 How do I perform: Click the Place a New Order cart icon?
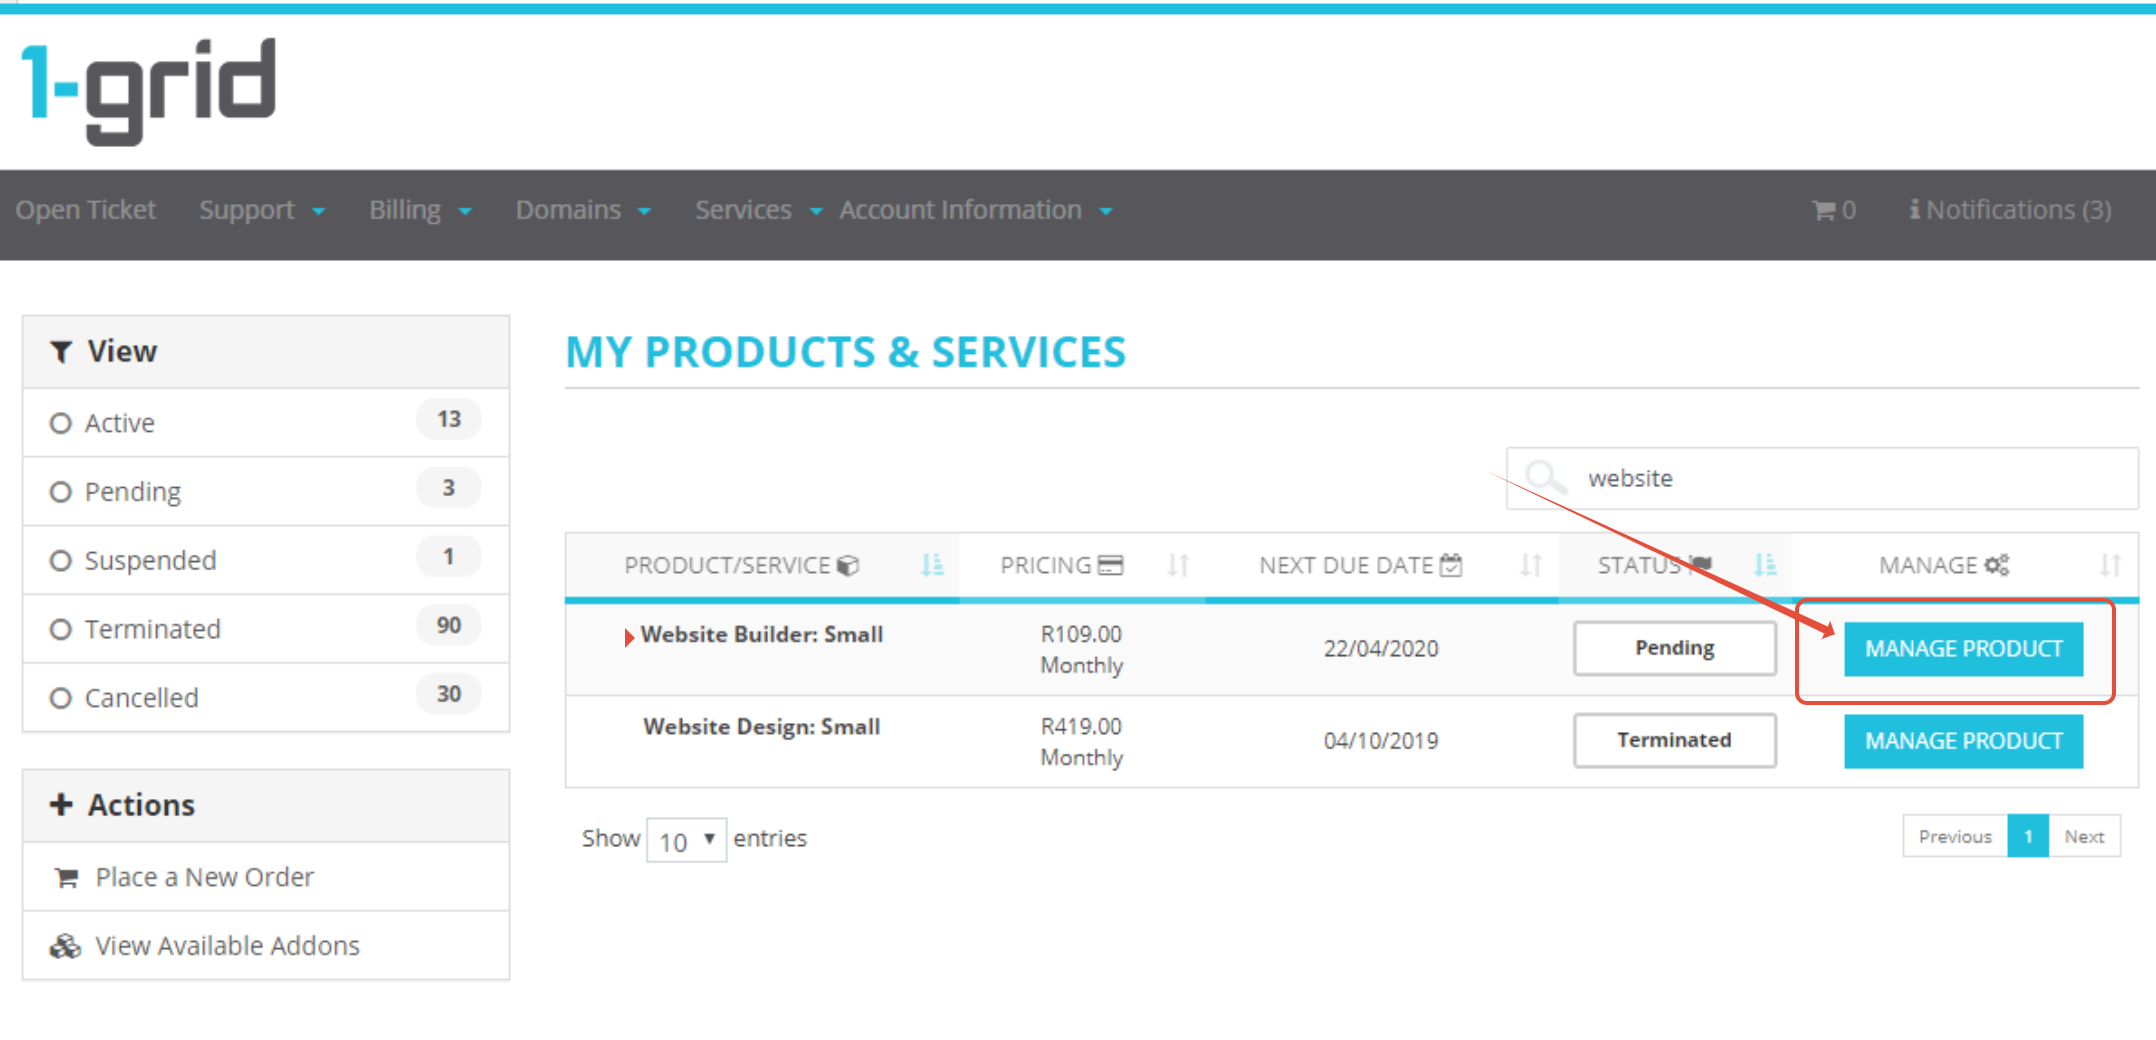[x=67, y=878]
